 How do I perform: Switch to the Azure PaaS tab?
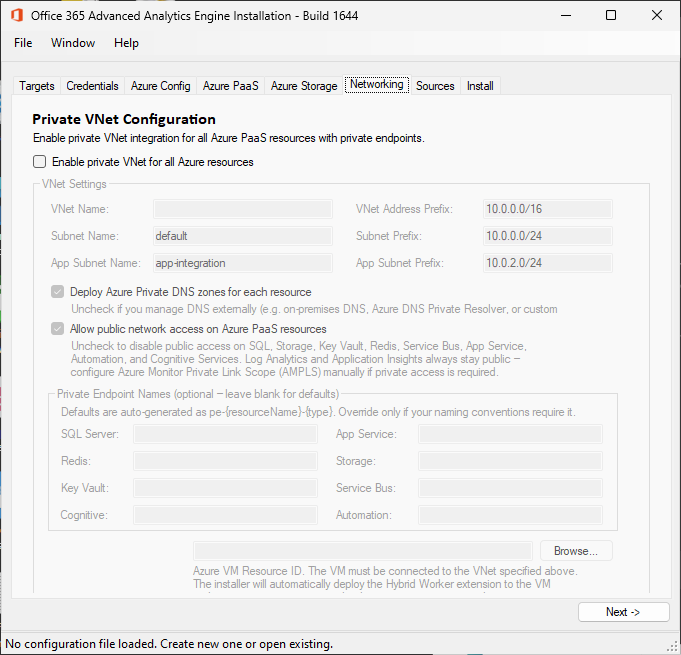(x=231, y=86)
